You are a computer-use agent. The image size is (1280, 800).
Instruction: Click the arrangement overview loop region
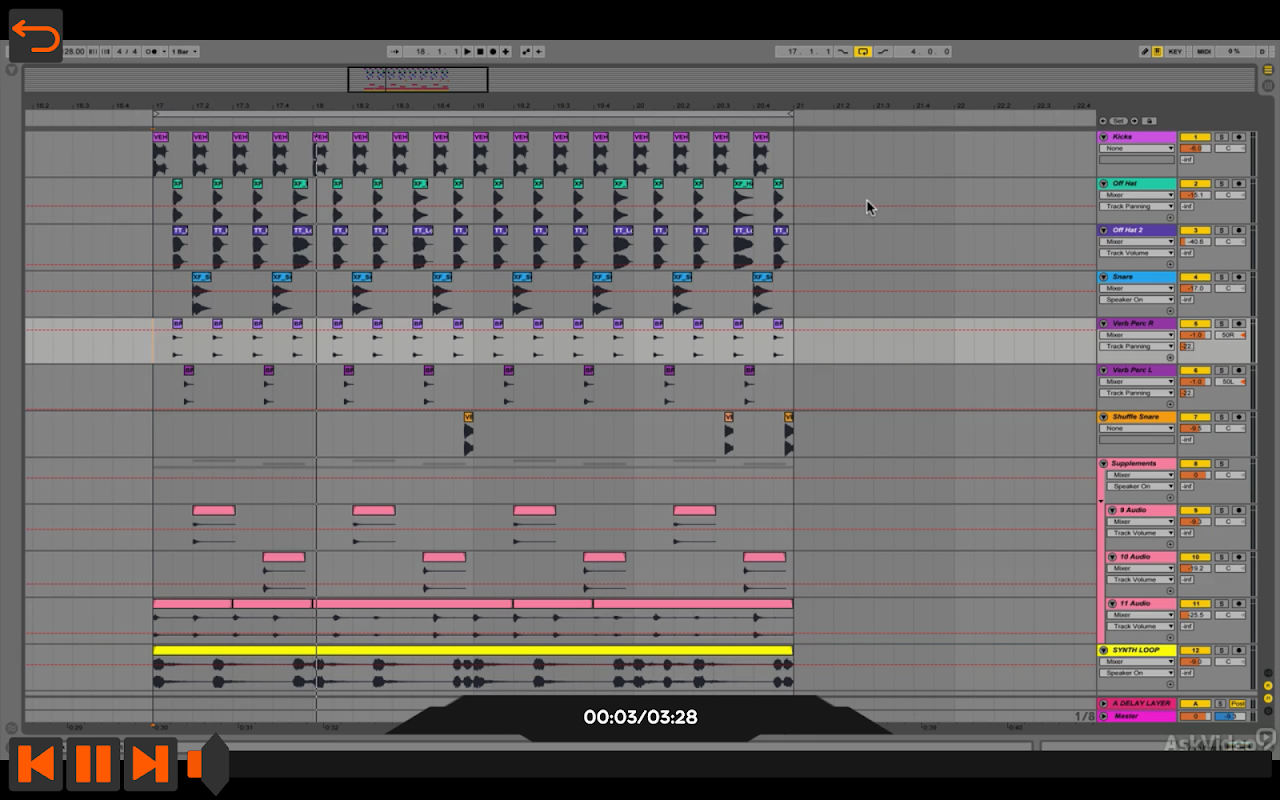point(418,79)
